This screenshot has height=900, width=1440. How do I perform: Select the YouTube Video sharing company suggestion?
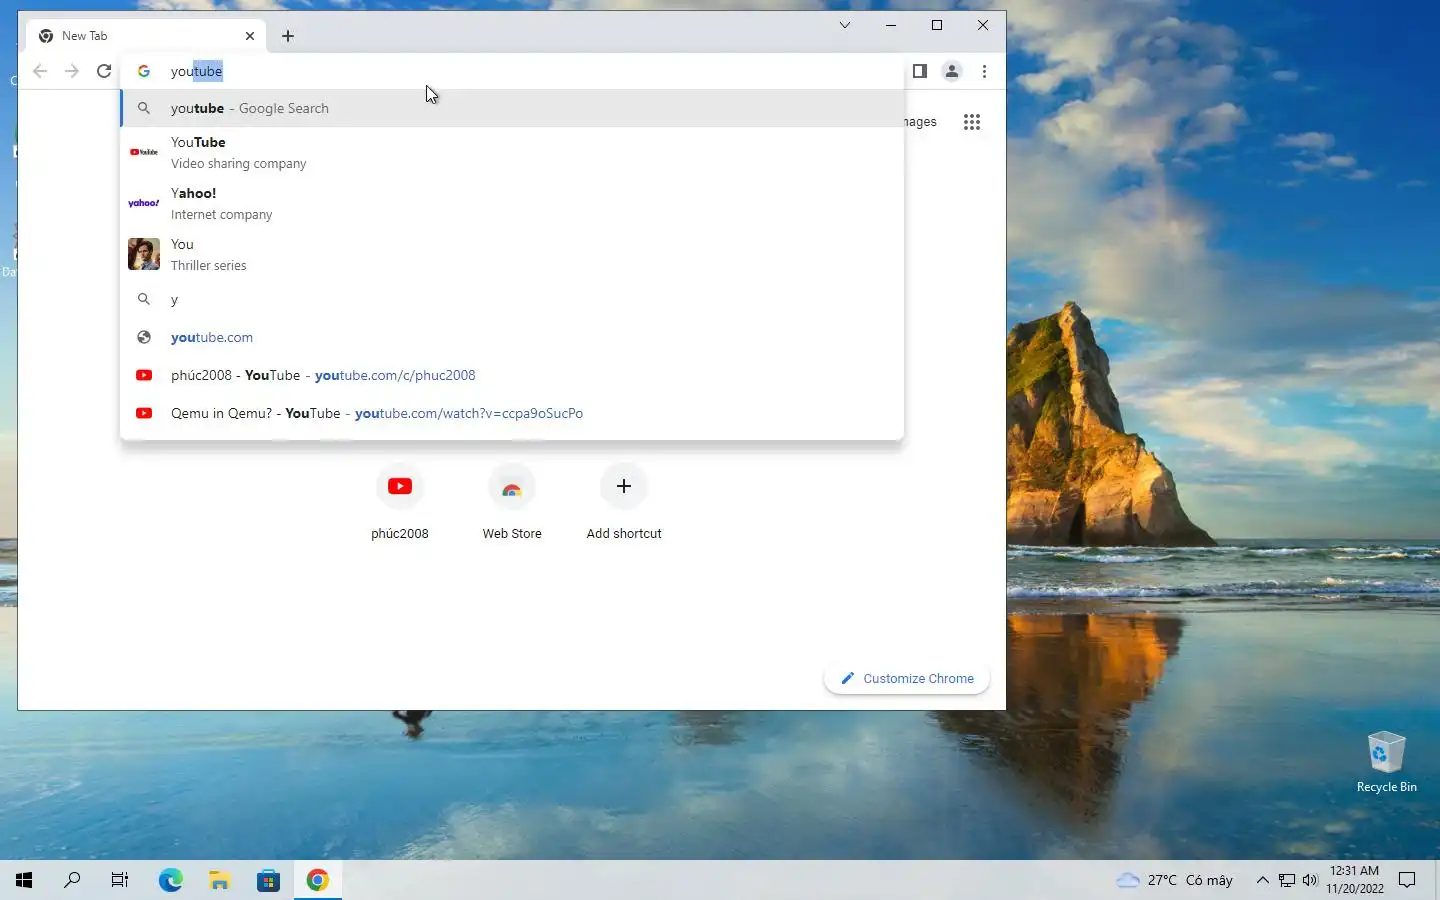pyautogui.click(x=512, y=152)
